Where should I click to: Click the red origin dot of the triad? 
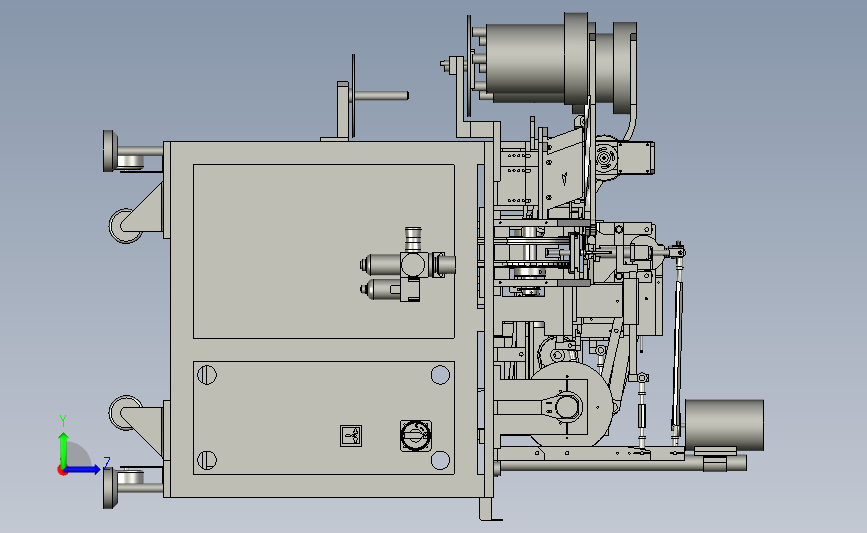coord(62,471)
